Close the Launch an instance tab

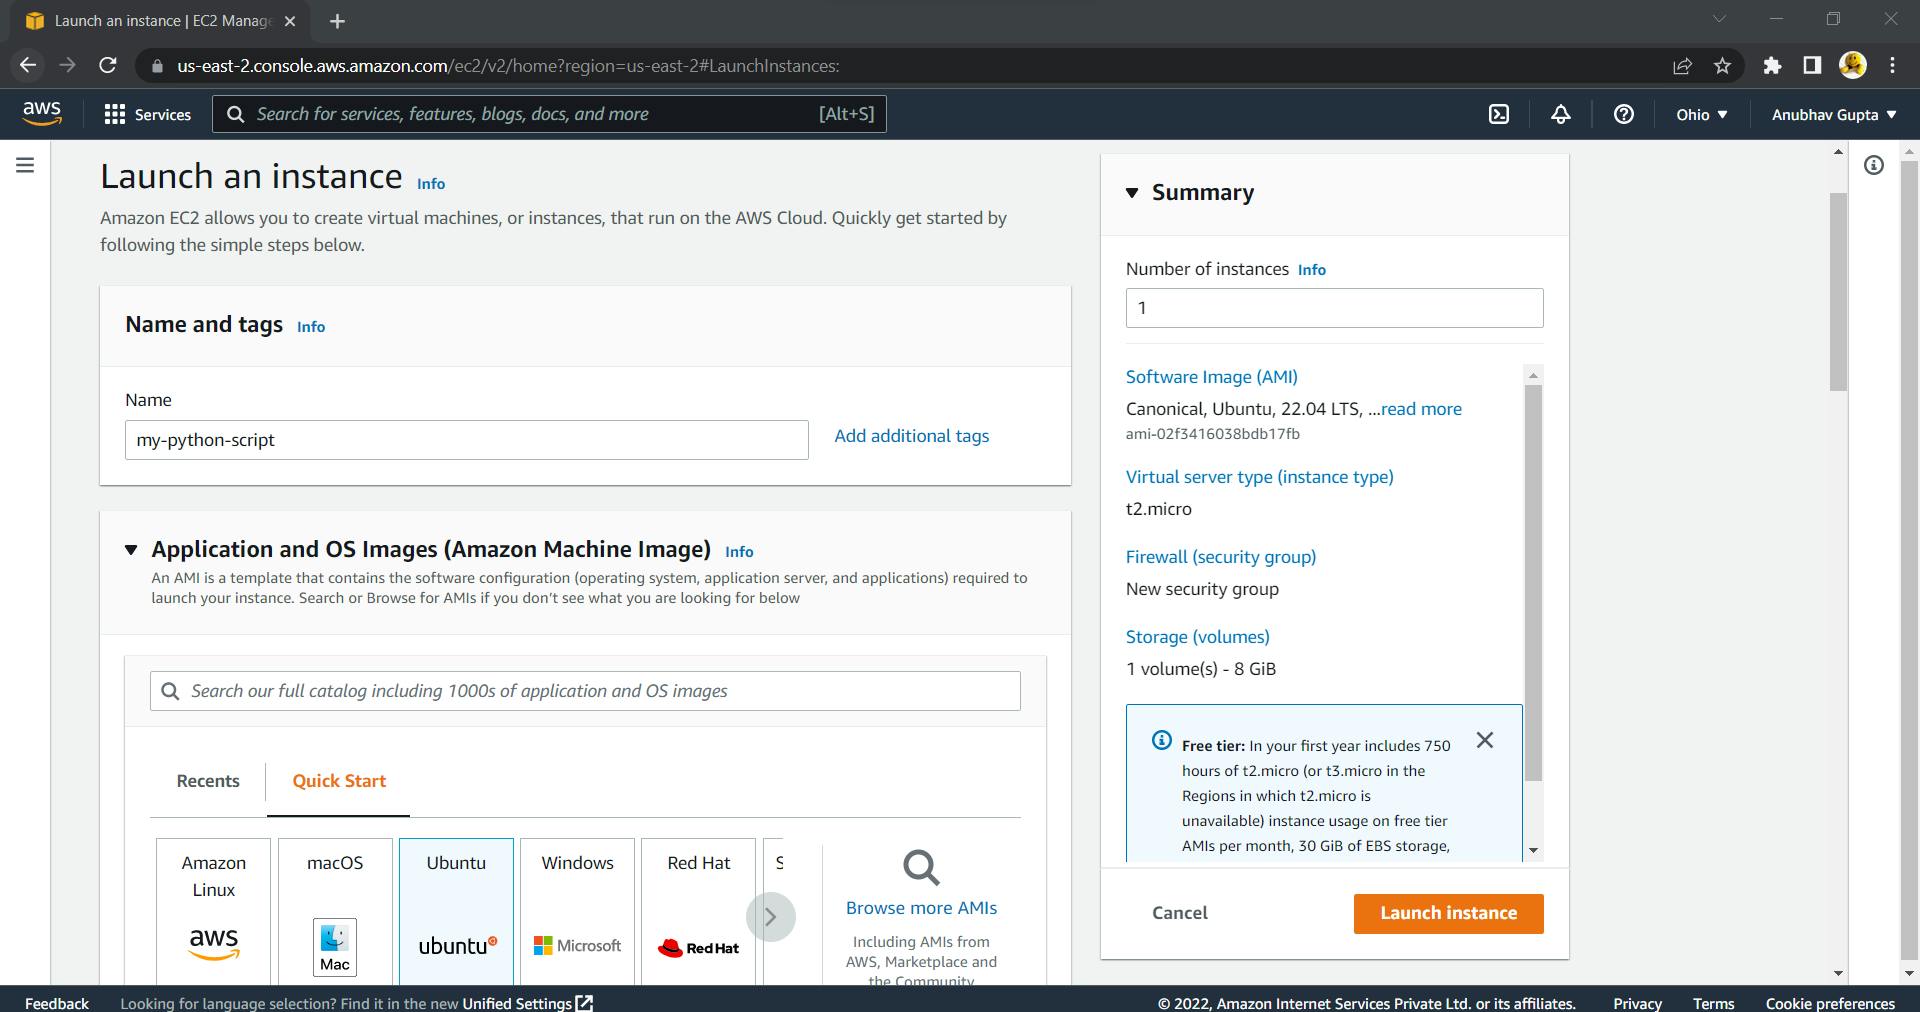coord(290,21)
